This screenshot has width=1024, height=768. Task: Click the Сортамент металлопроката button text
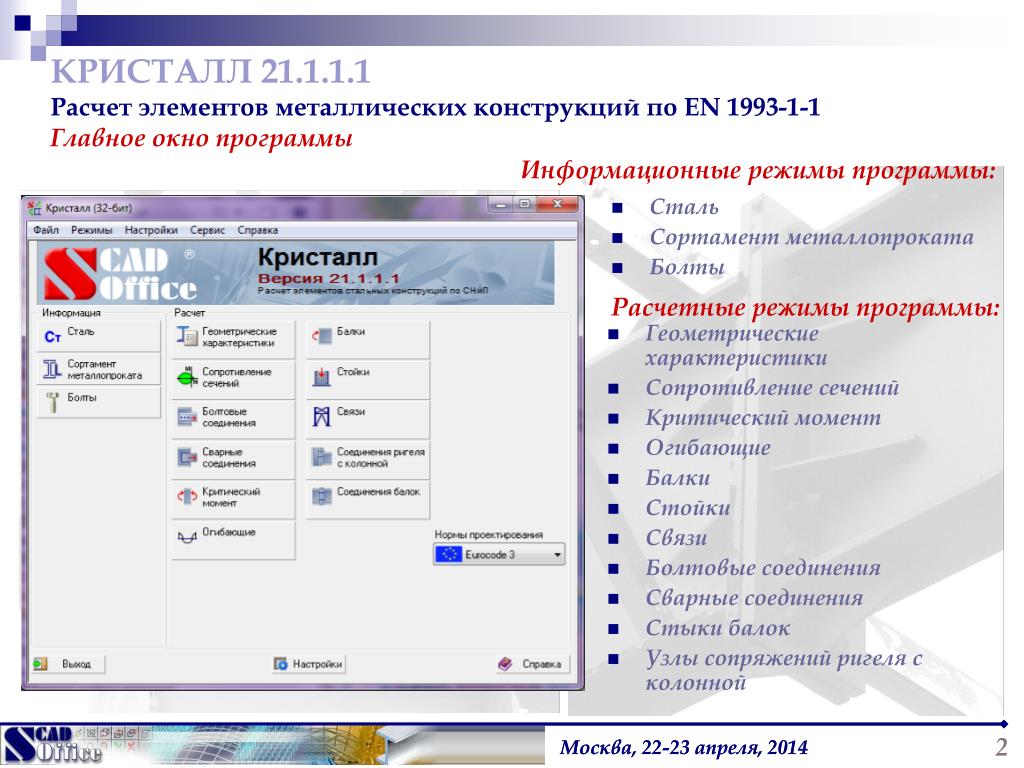pyautogui.click(x=104, y=370)
